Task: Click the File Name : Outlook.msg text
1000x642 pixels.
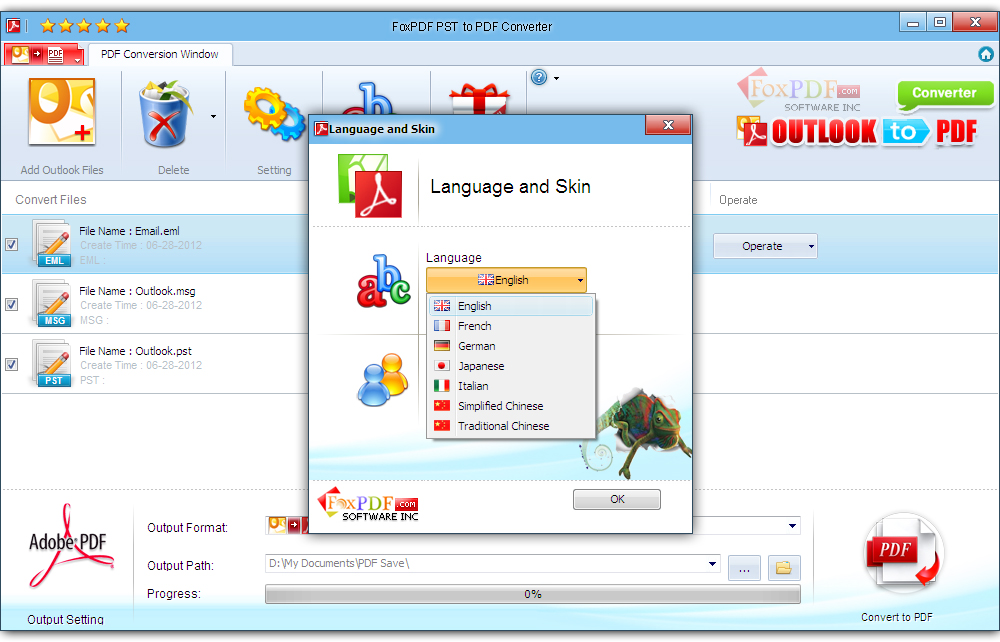Action: (x=137, y=291)
